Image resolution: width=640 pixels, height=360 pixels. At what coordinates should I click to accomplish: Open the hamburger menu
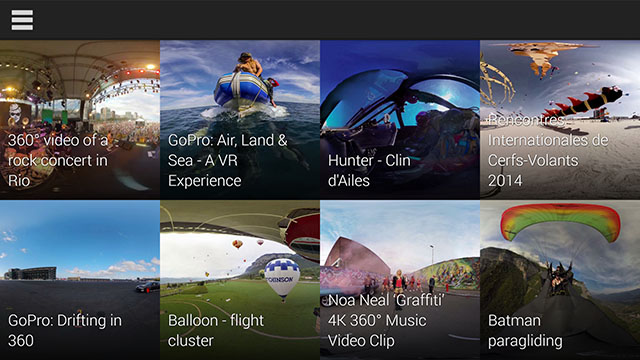tap(22, 20)
